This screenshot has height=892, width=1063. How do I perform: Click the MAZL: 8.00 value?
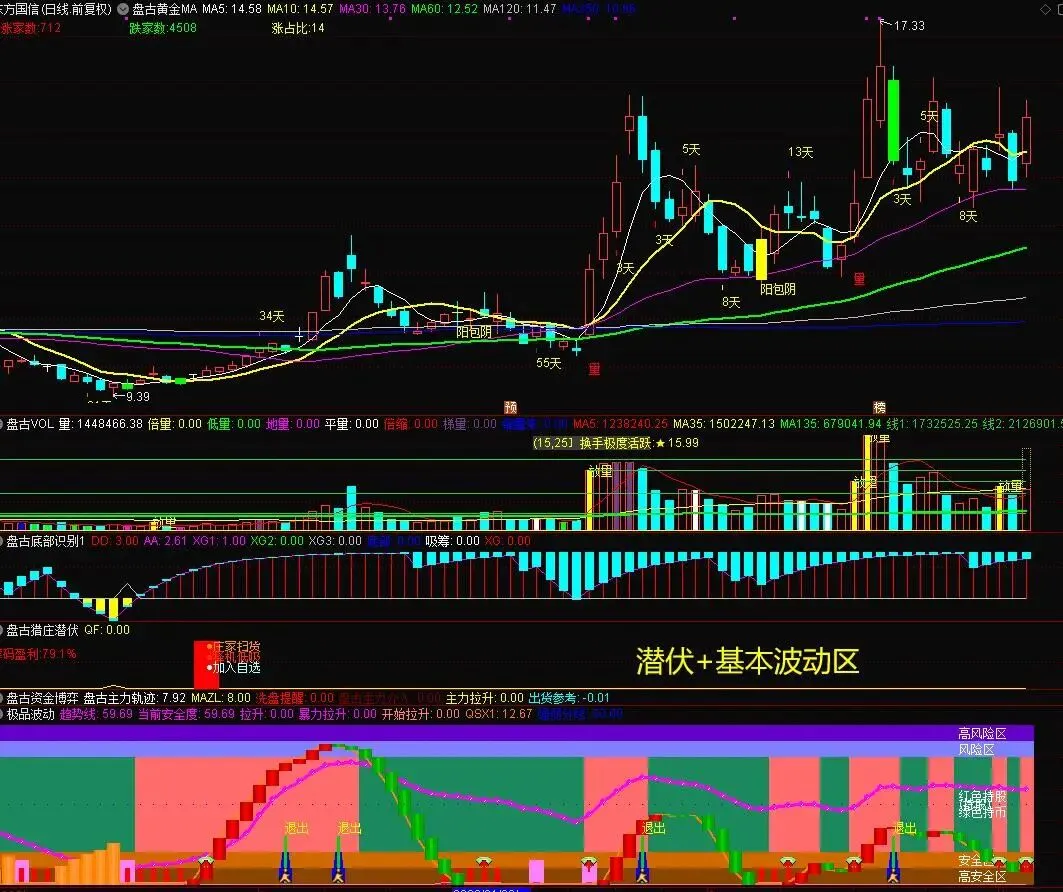(x=221, y=698)
